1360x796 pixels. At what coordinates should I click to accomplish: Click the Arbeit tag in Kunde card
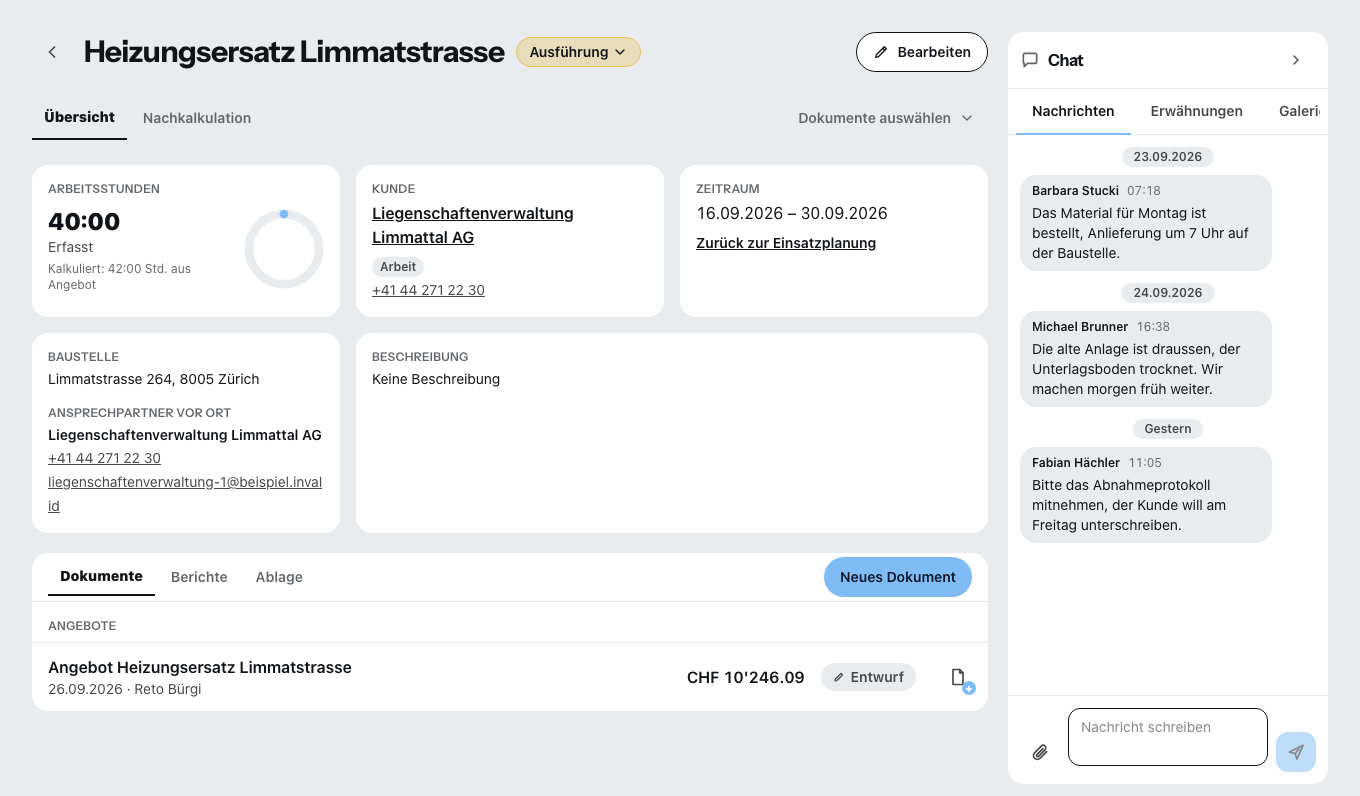398,267
